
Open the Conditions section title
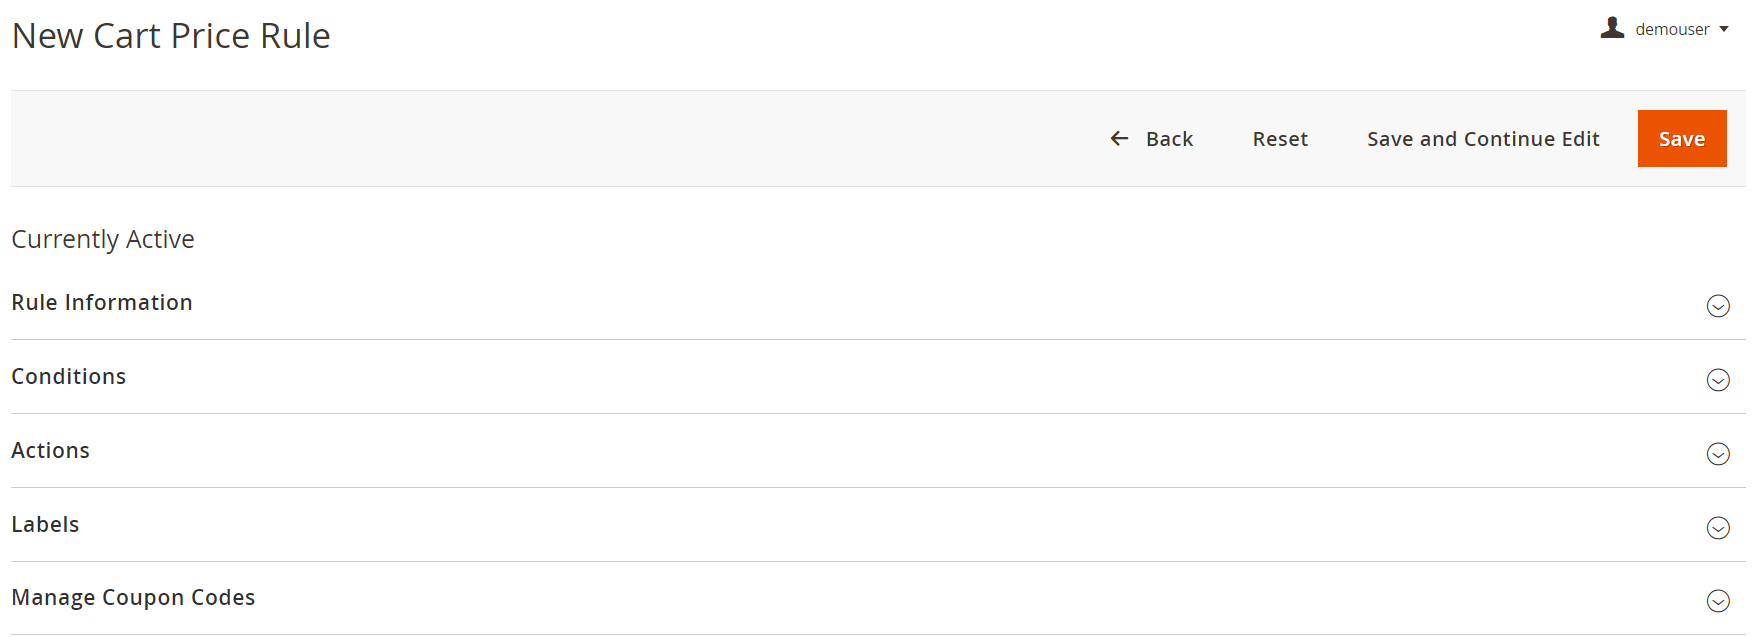click(x=69, y=376)
